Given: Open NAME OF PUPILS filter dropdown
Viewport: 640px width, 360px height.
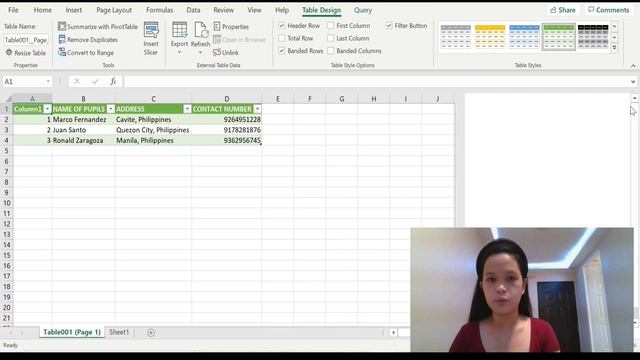Looking at the screenshot, I should (x=111, y=109).
